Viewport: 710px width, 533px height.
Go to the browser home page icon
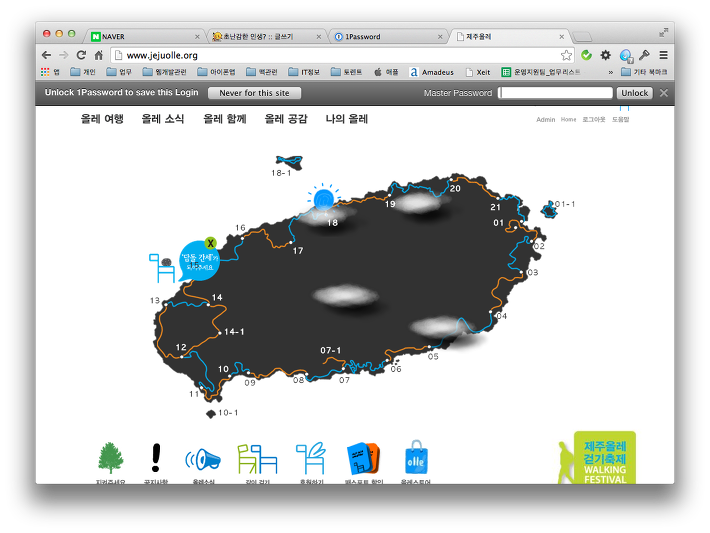coord(98,55)
